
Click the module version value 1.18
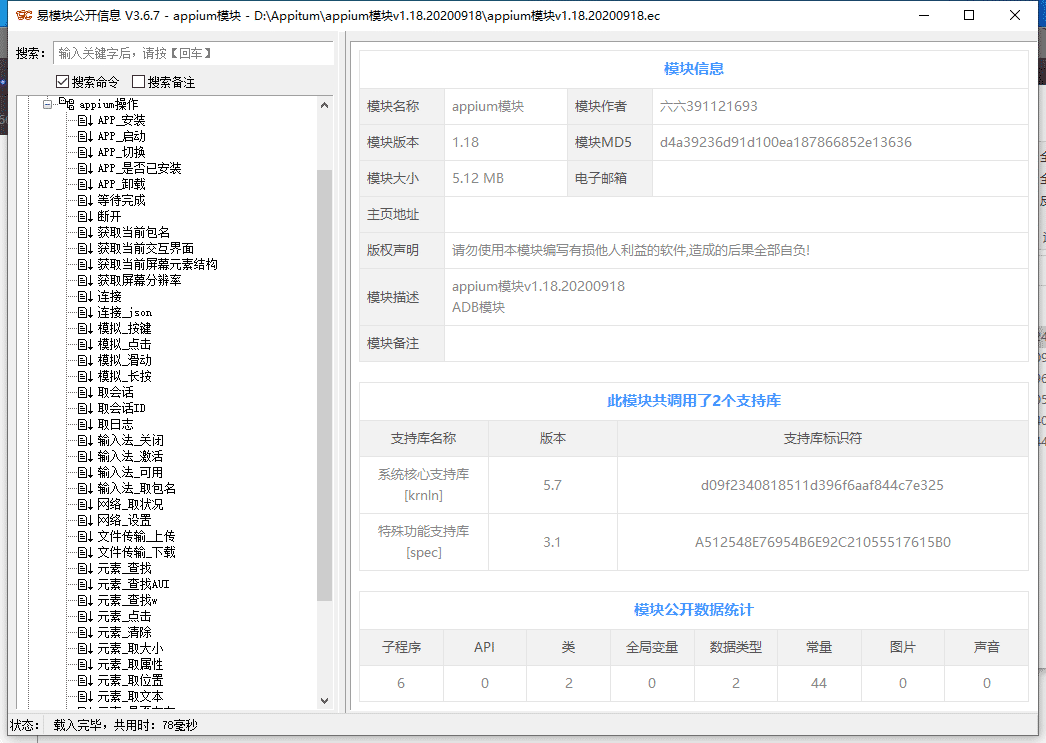pos(465,142)
